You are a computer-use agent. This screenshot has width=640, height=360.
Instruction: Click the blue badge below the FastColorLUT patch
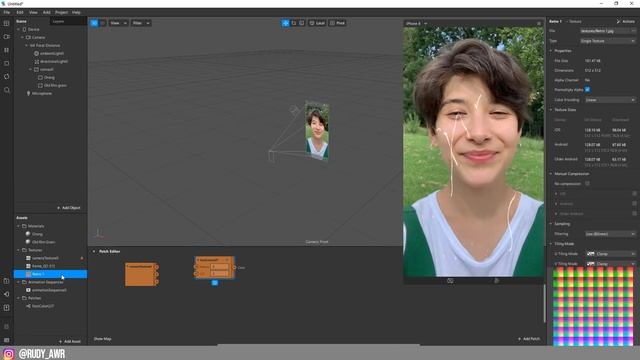(x=215, y=282)
